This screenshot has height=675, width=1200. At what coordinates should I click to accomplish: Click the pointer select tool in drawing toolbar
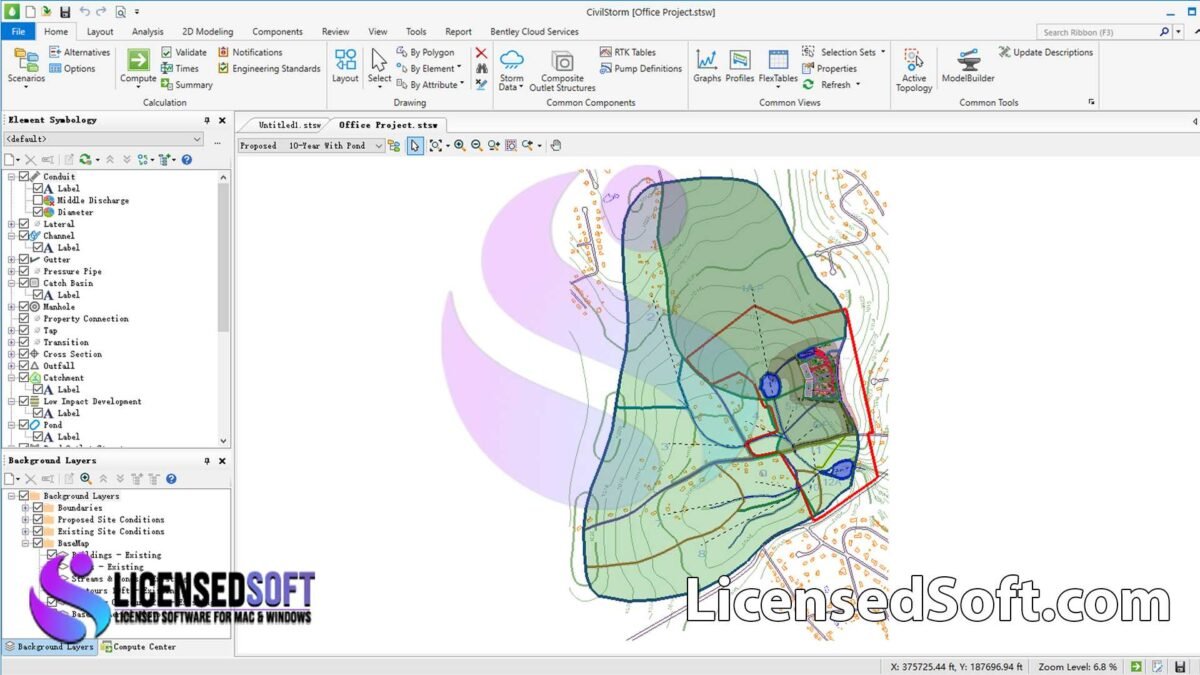point(415,145)
